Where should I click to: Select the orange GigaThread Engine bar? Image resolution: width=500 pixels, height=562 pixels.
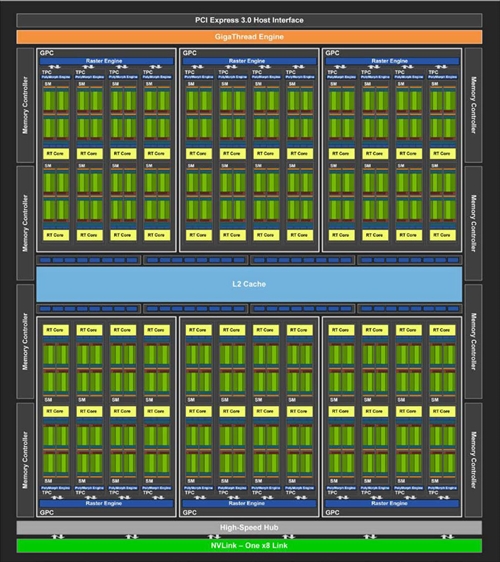pos(249,37)
